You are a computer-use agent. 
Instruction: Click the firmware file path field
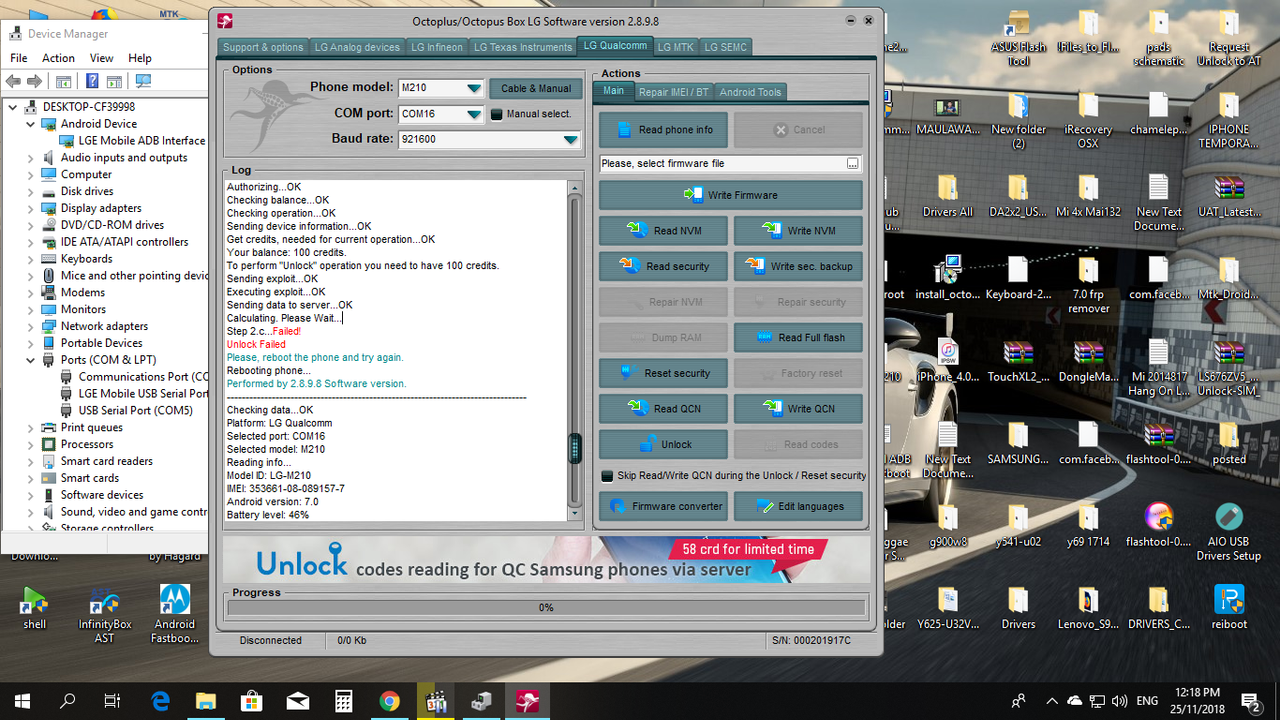pos(722,163)
